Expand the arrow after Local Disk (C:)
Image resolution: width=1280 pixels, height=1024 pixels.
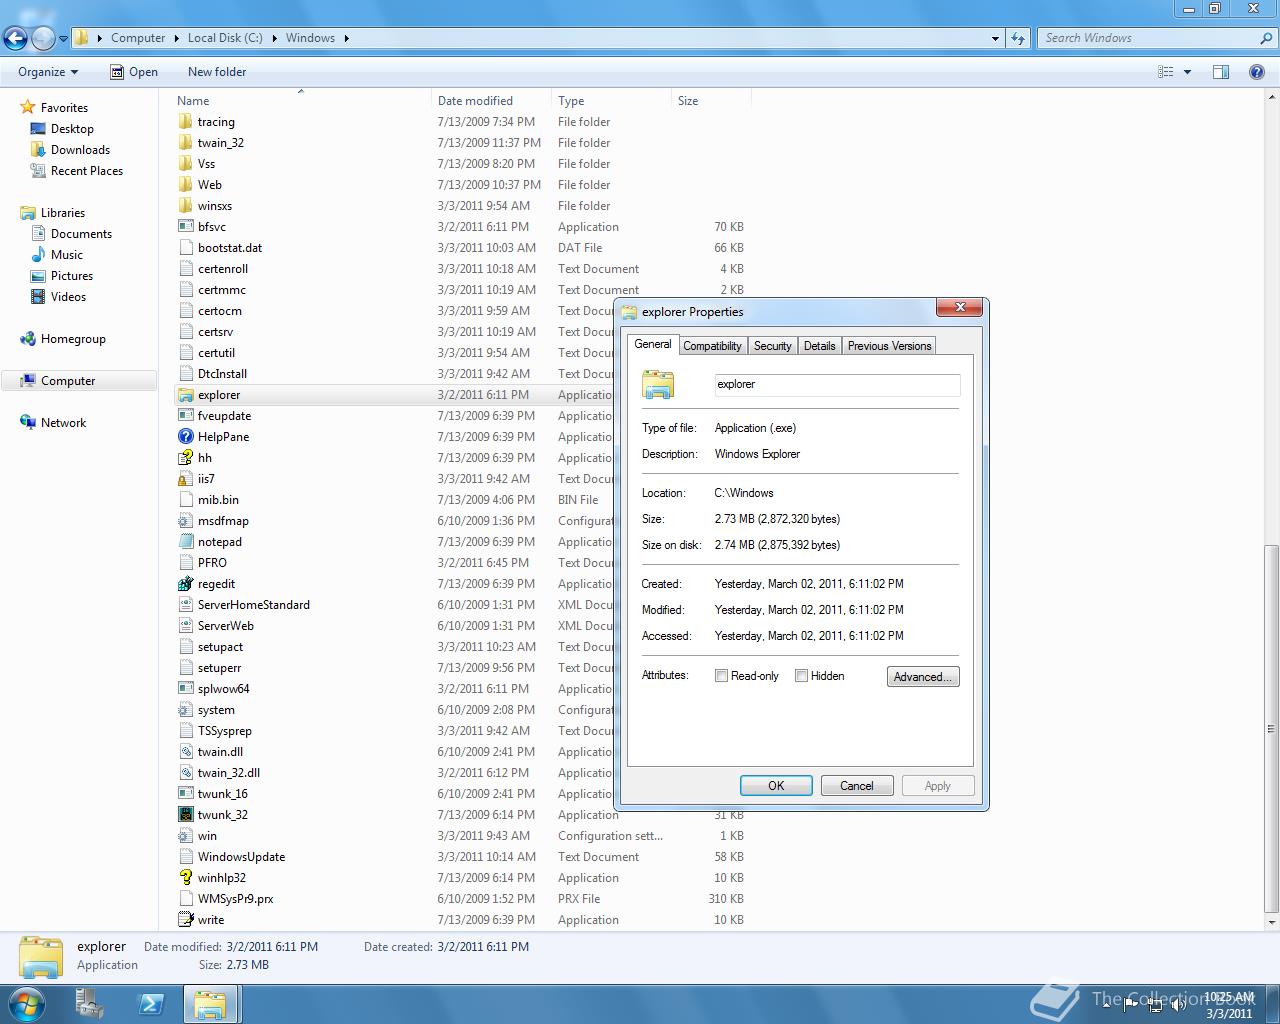coord(275,38)
